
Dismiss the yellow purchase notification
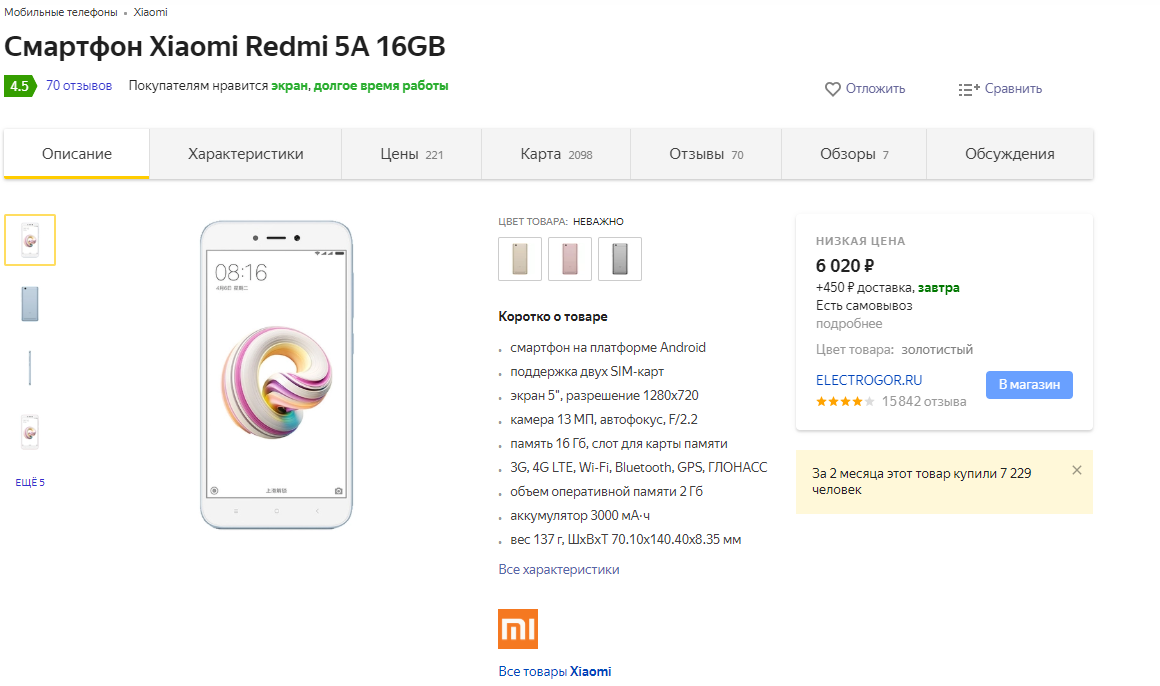(1076, 470)
